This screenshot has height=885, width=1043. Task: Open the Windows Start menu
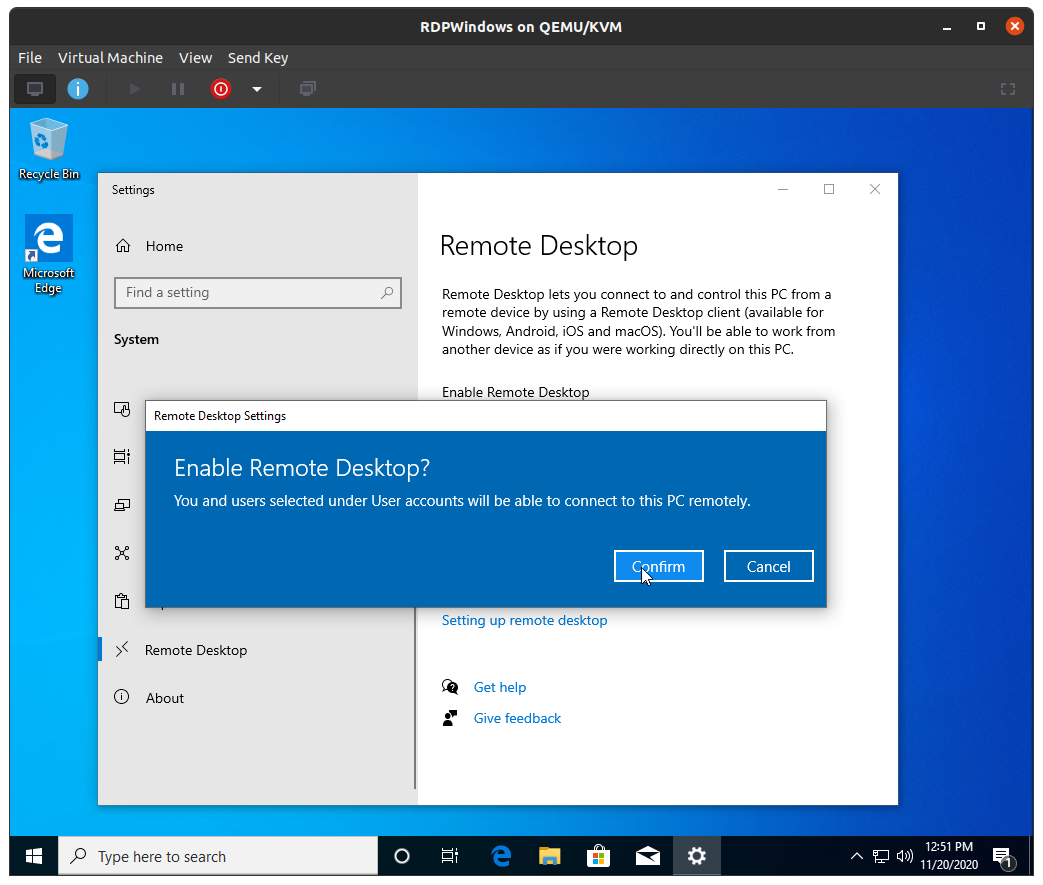pos(33,856)
